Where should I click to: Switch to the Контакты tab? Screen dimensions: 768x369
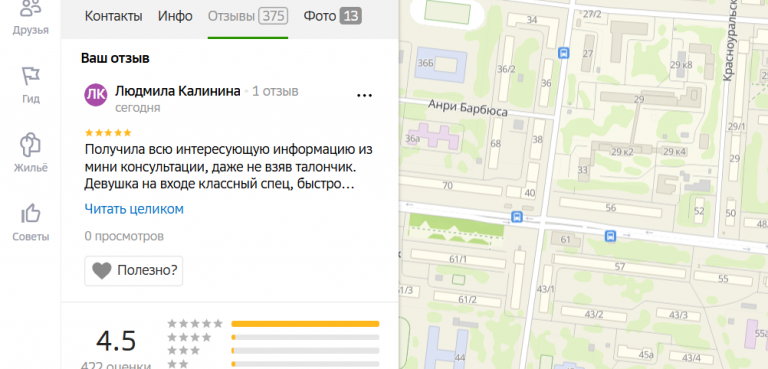114,16
